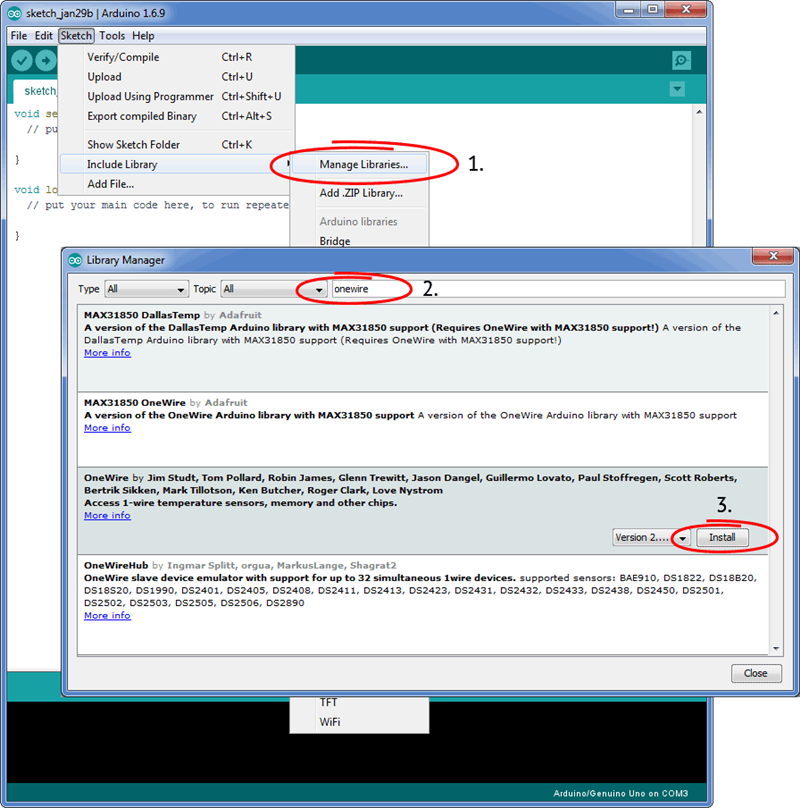Open the Serial Monitor magnifier icon
This screenshot has width=800, height=808.
tap(681, 61)
